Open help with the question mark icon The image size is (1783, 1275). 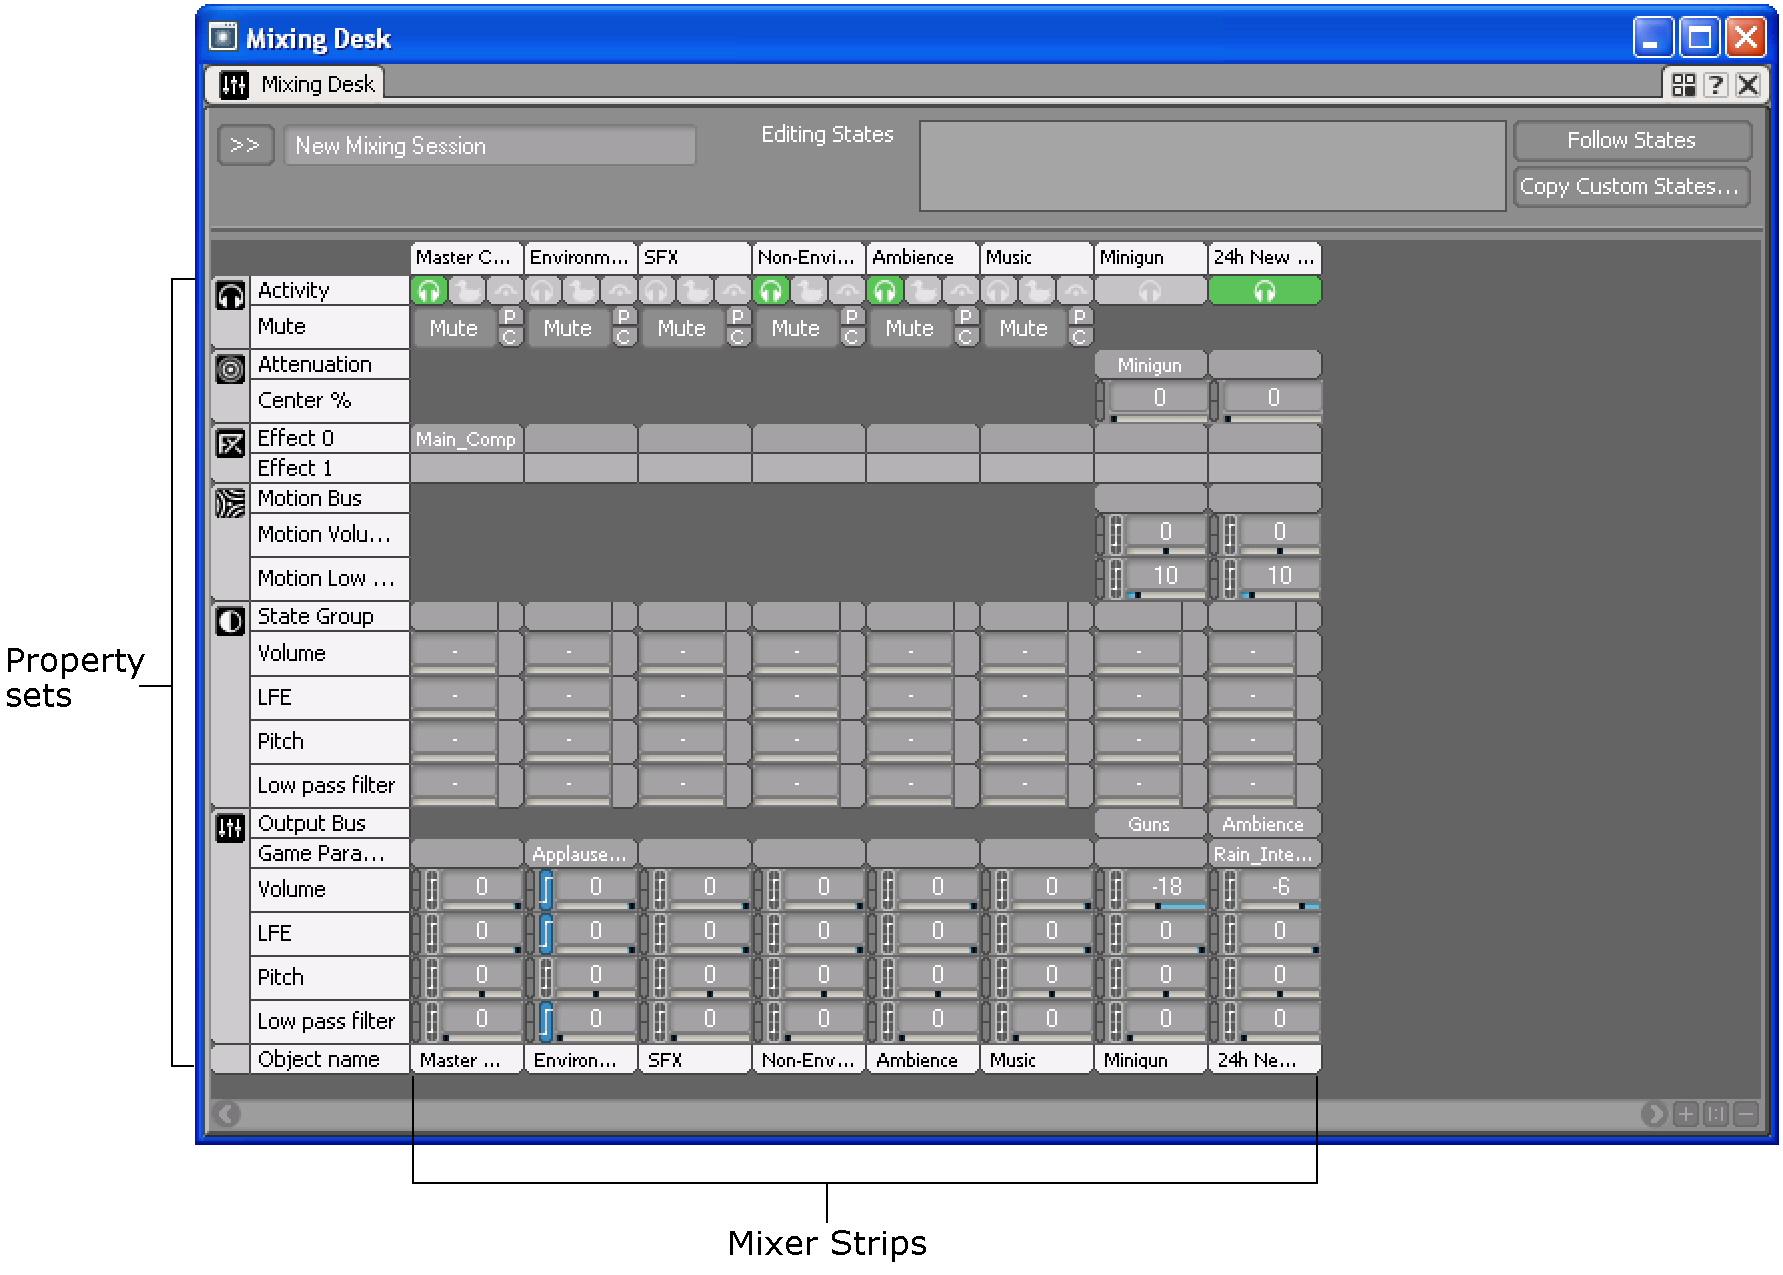click(x=1715, y=85)
